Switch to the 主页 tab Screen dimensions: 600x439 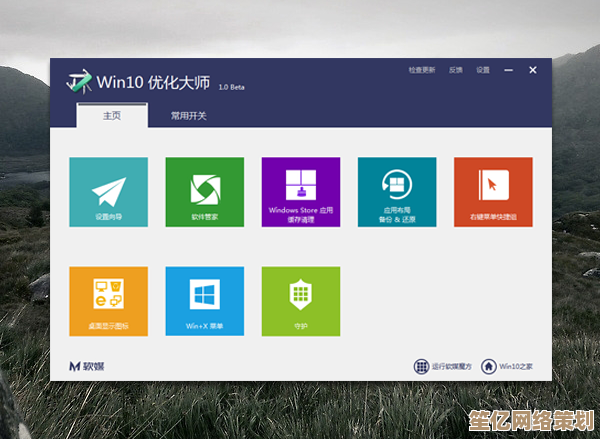(x=112, y=115)
